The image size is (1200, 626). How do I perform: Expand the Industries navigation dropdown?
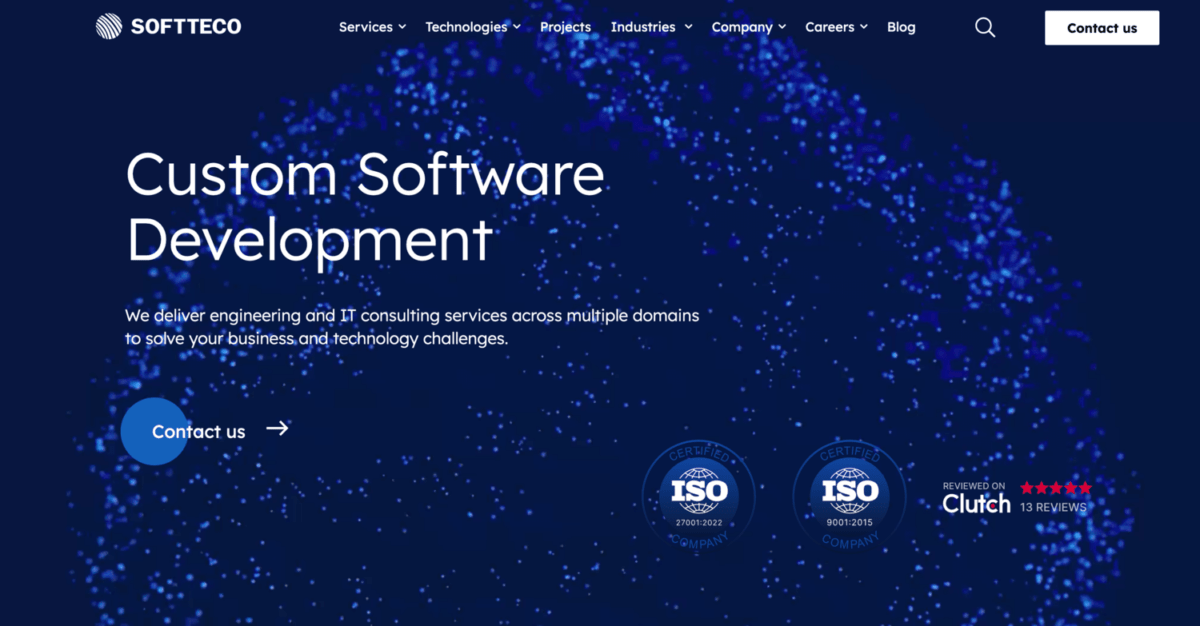click(x=644, y=27)
